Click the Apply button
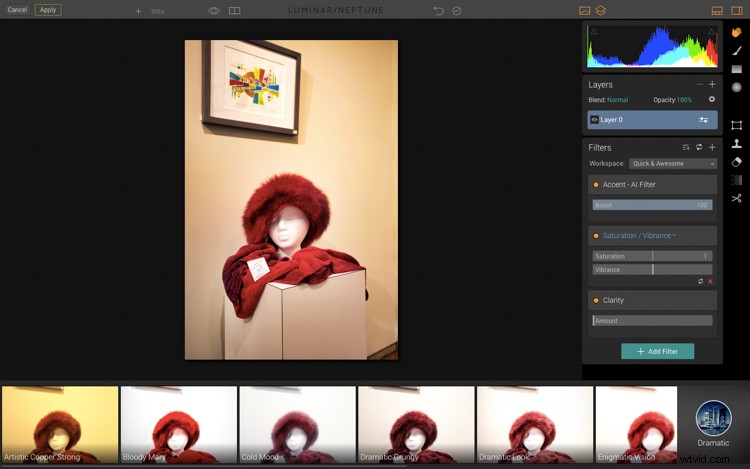 tap(48, 10)
